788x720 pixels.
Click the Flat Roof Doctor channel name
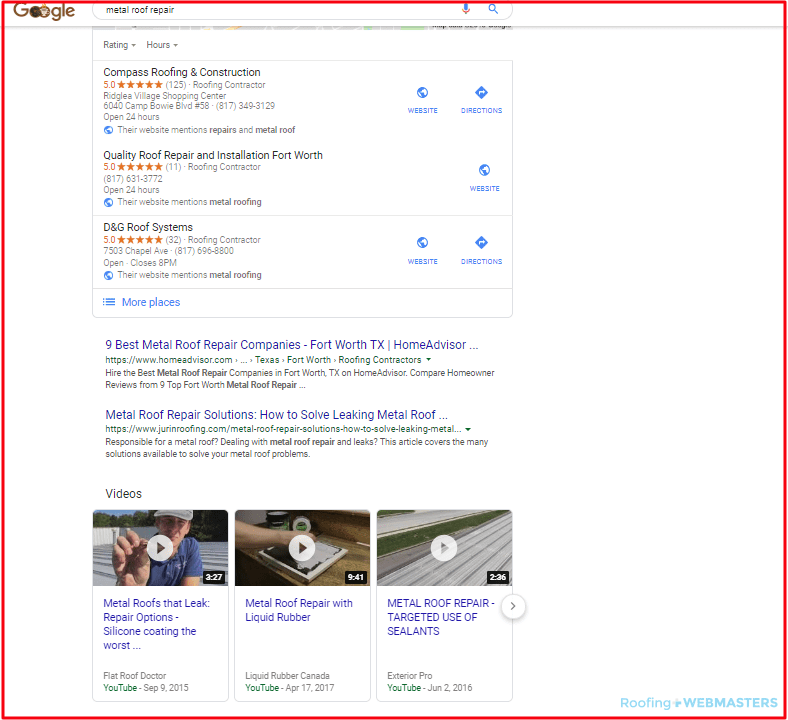(135, 676)
